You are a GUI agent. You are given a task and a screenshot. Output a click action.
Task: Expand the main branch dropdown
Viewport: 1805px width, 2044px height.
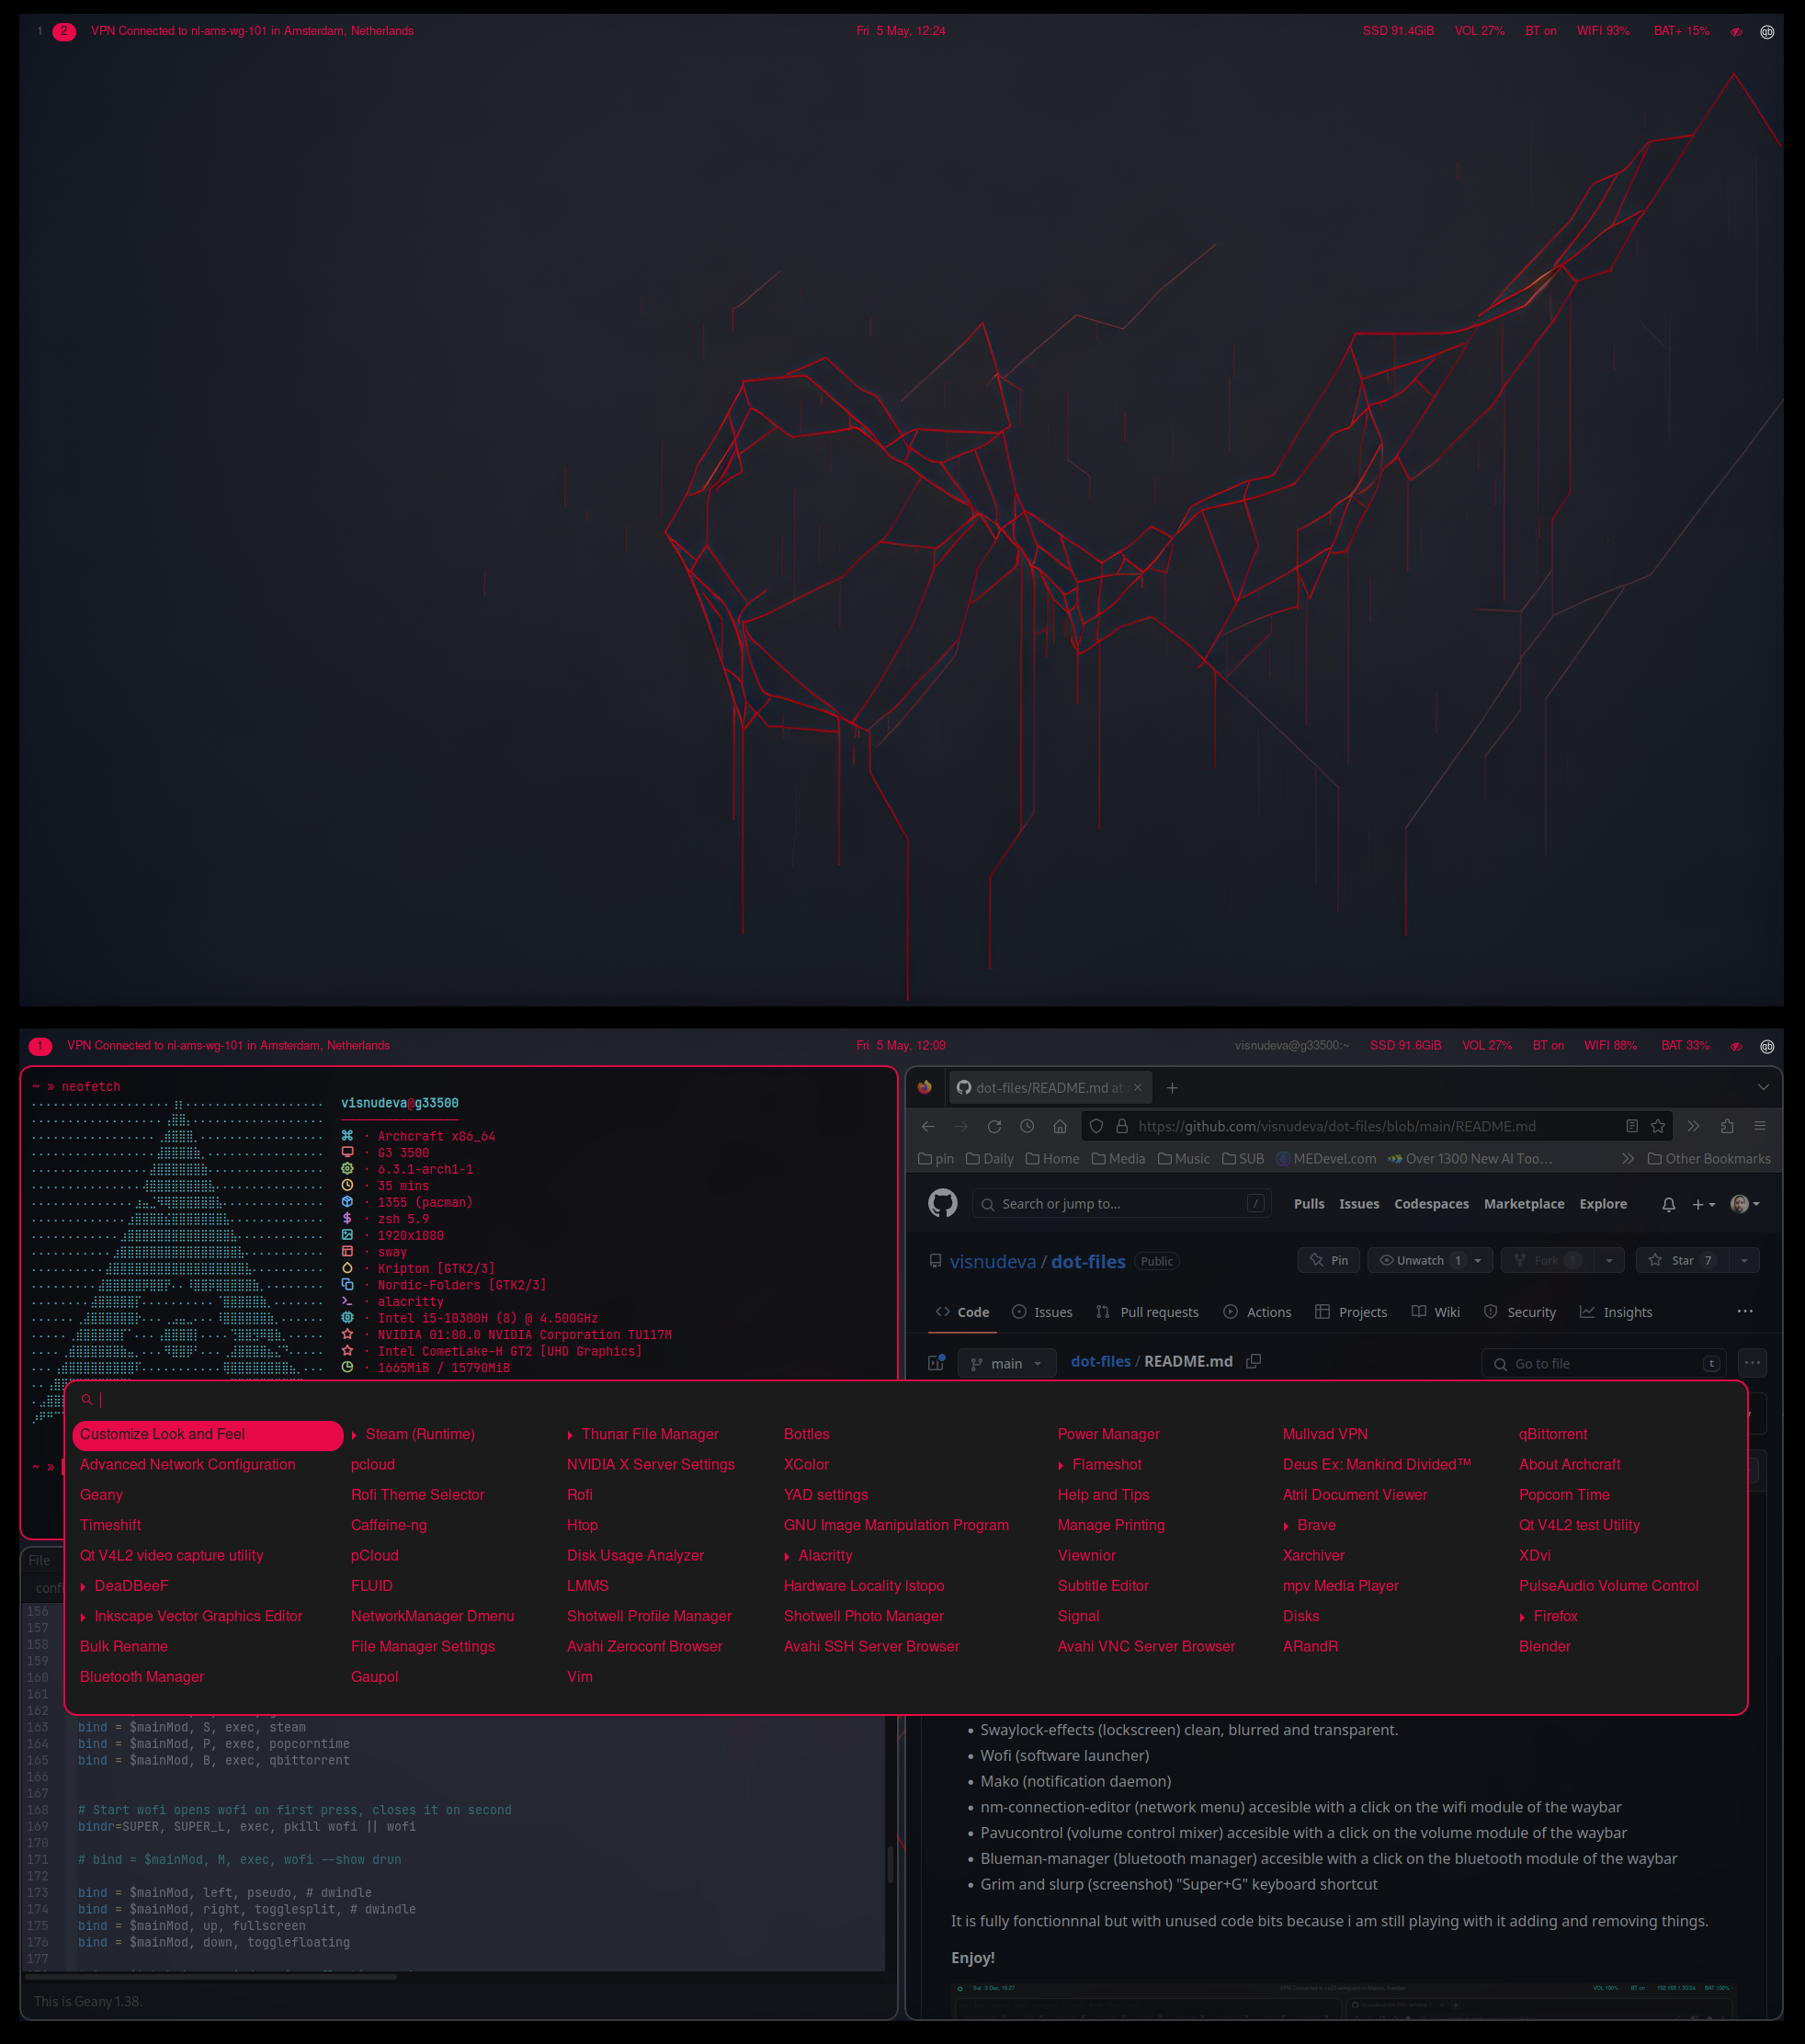click(1007, 1363)
